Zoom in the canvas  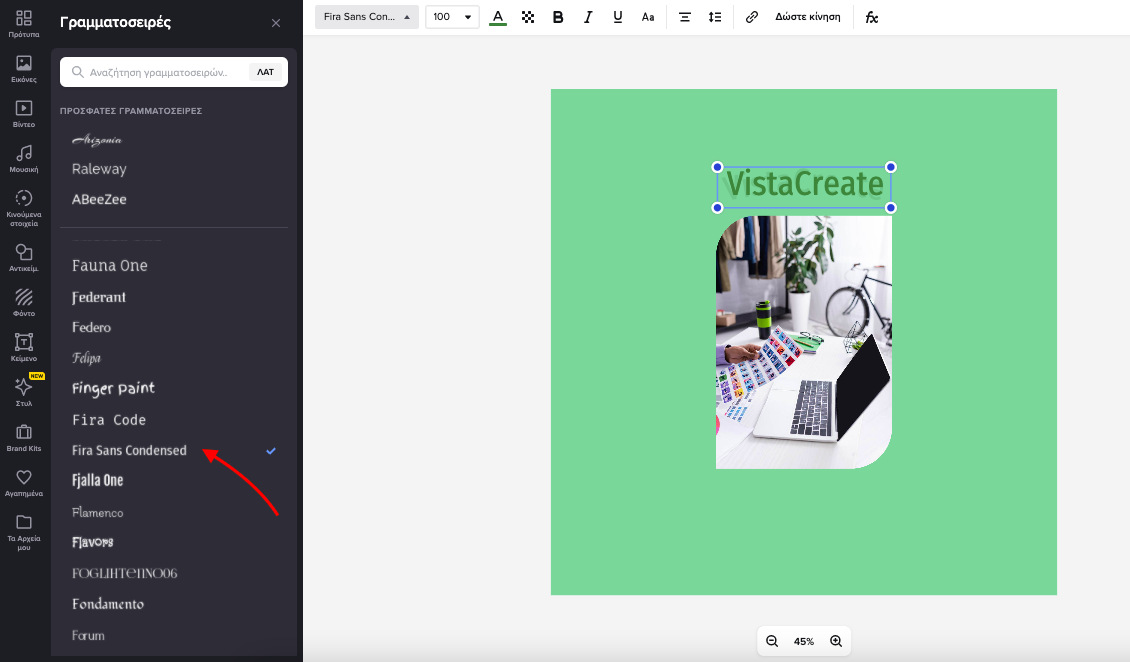836,641
